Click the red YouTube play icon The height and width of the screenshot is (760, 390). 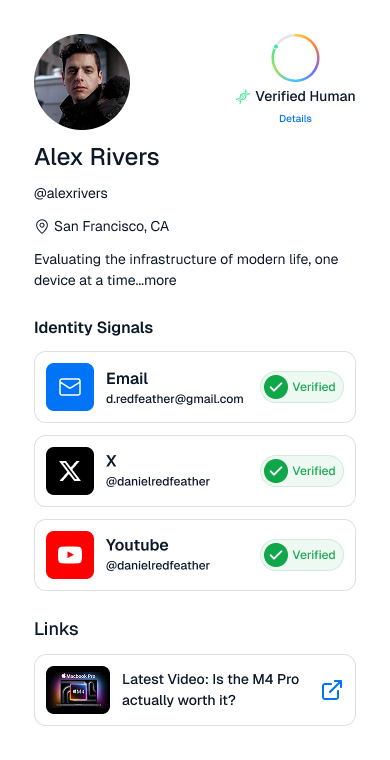click(70, 554)
